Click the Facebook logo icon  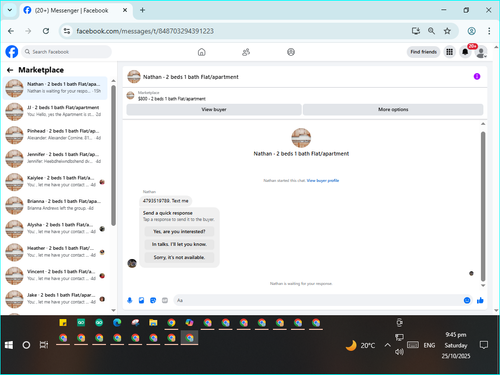click(x=12, y=52)
